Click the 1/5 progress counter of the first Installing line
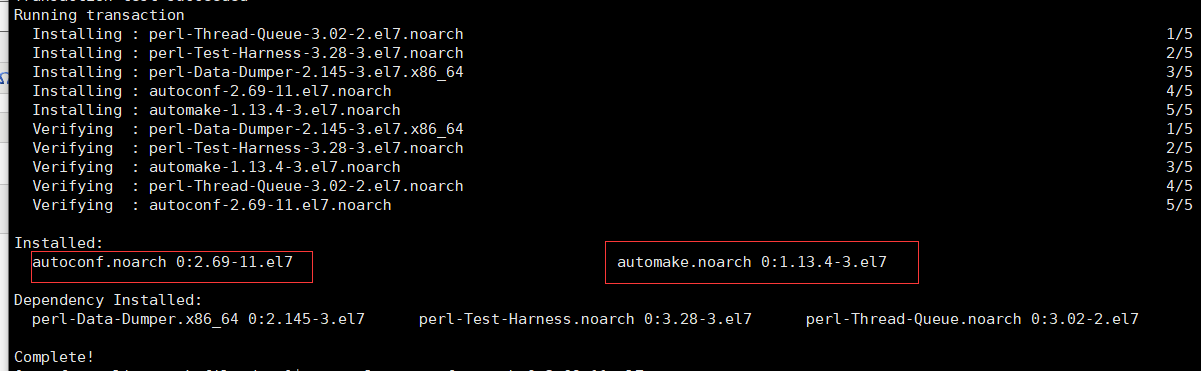 coord(1179,35)
